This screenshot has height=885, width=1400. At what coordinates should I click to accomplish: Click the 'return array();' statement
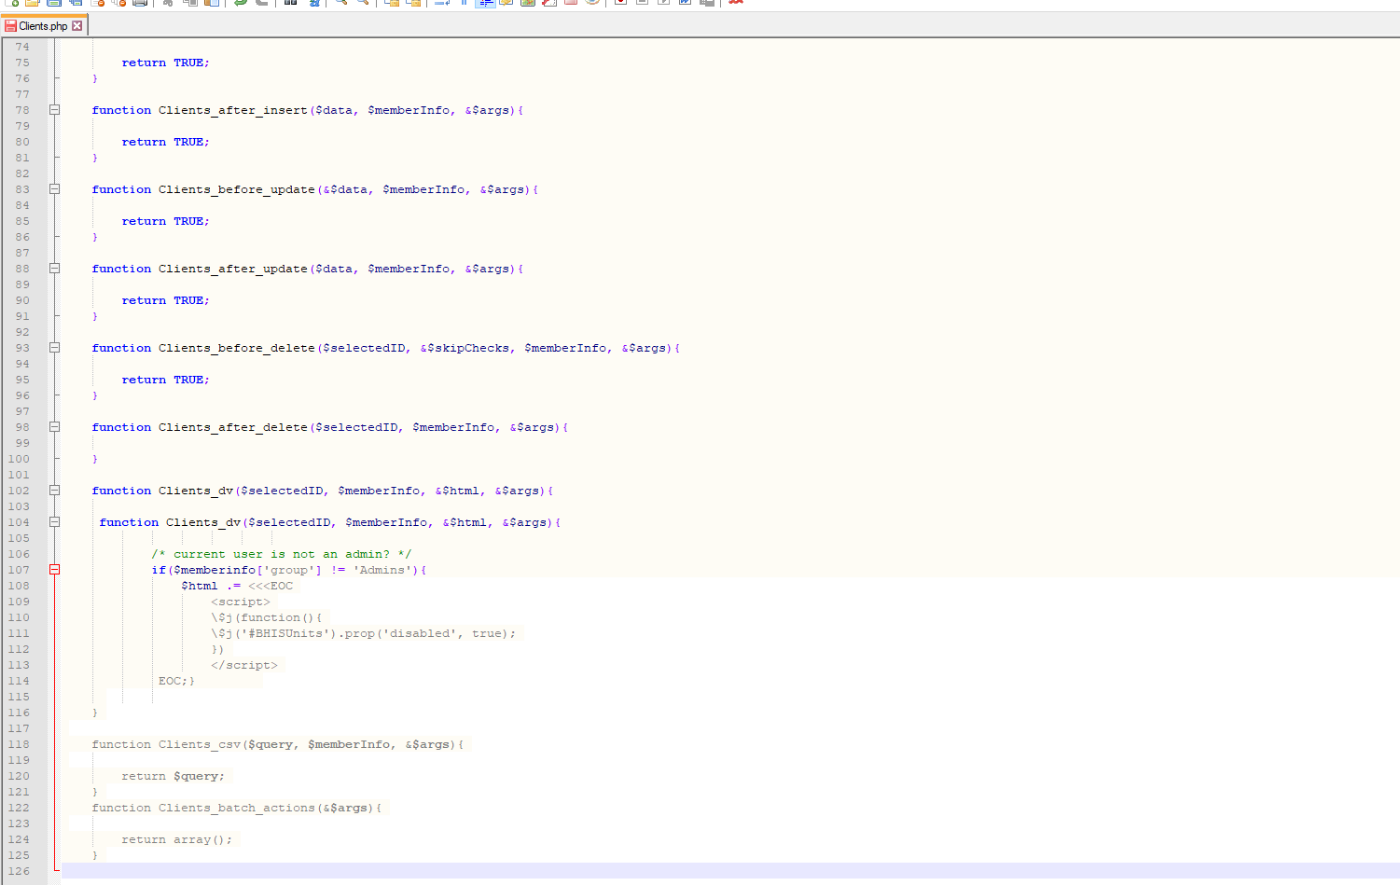[x=177, y=840]
